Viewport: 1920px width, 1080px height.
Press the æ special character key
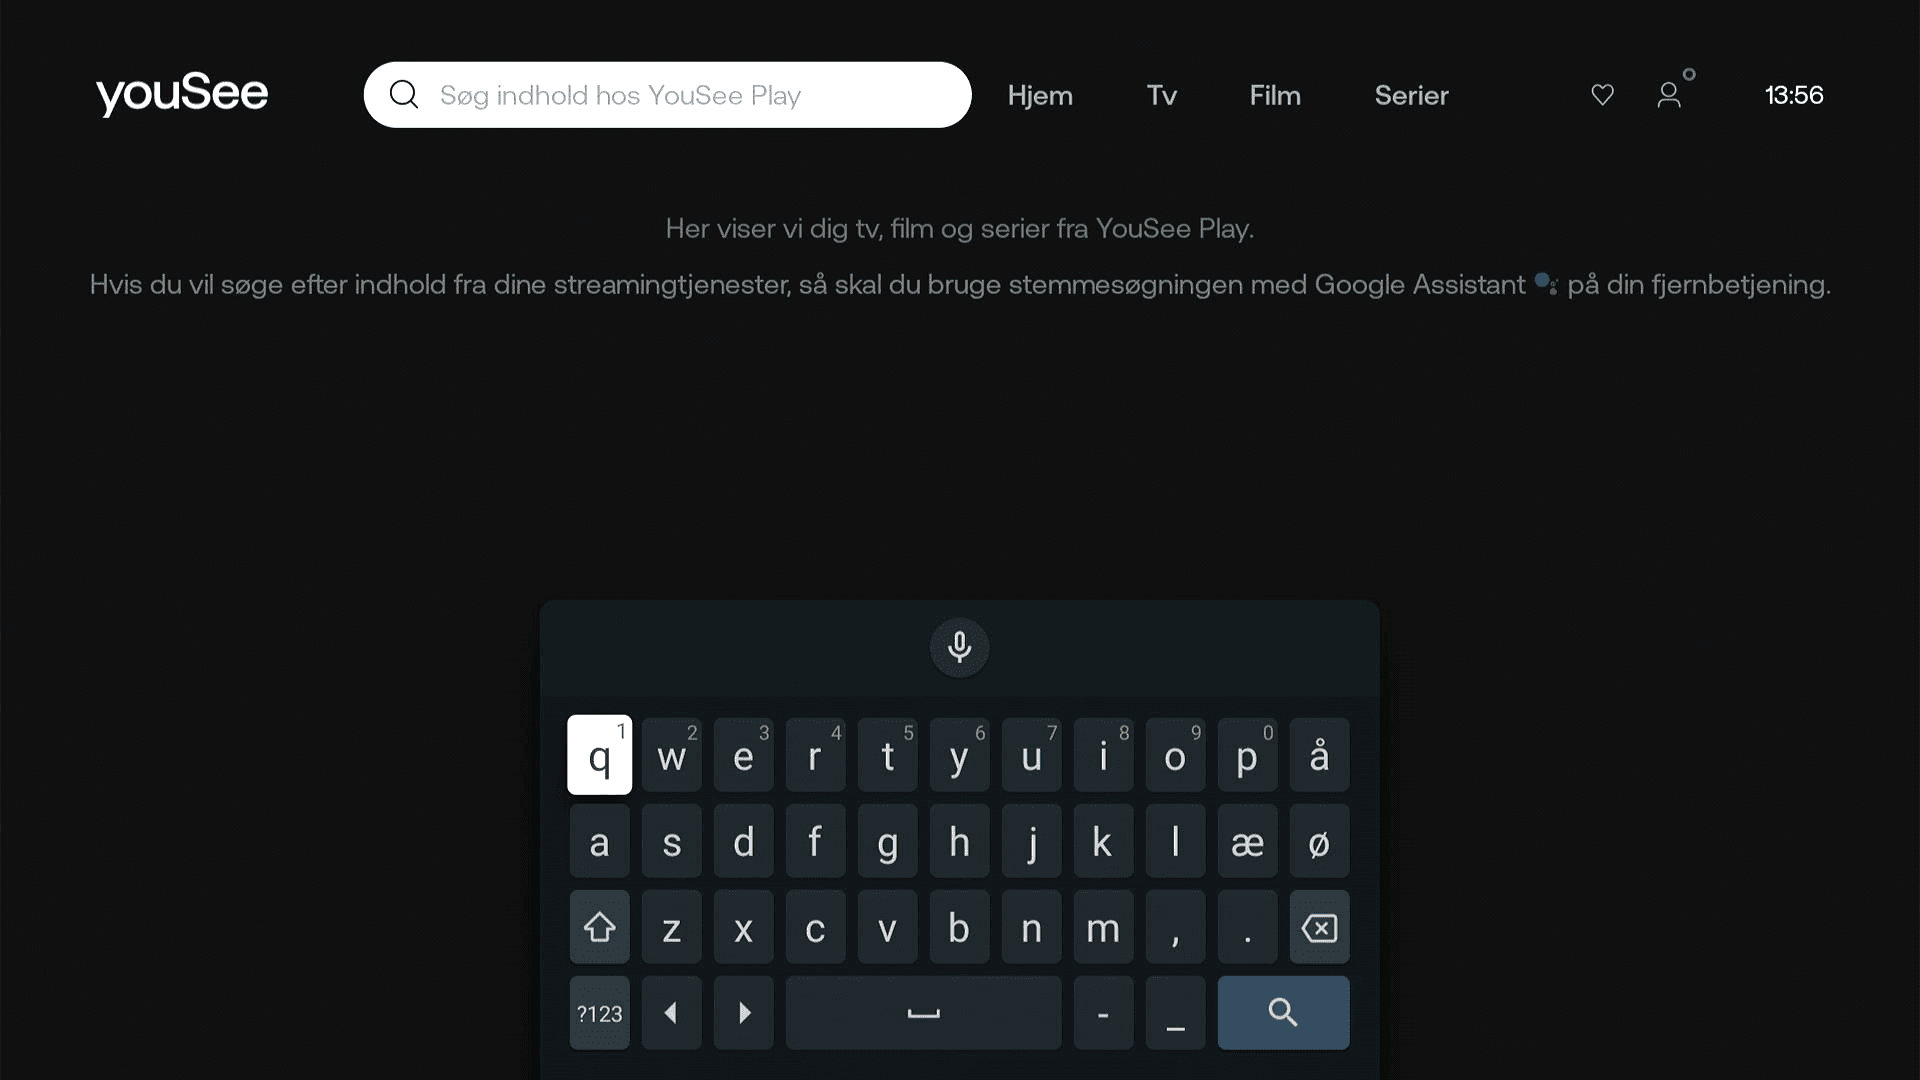1247,841
